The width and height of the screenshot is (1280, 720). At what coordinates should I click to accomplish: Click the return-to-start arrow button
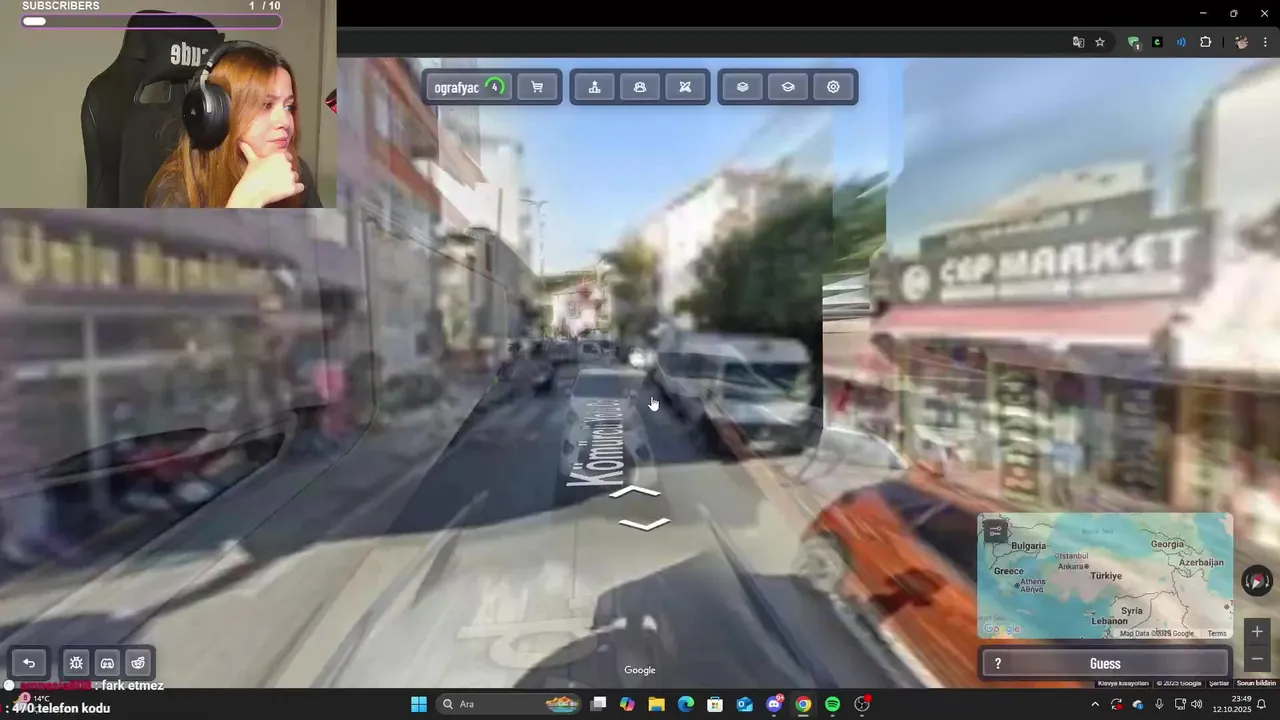(29, 663)
